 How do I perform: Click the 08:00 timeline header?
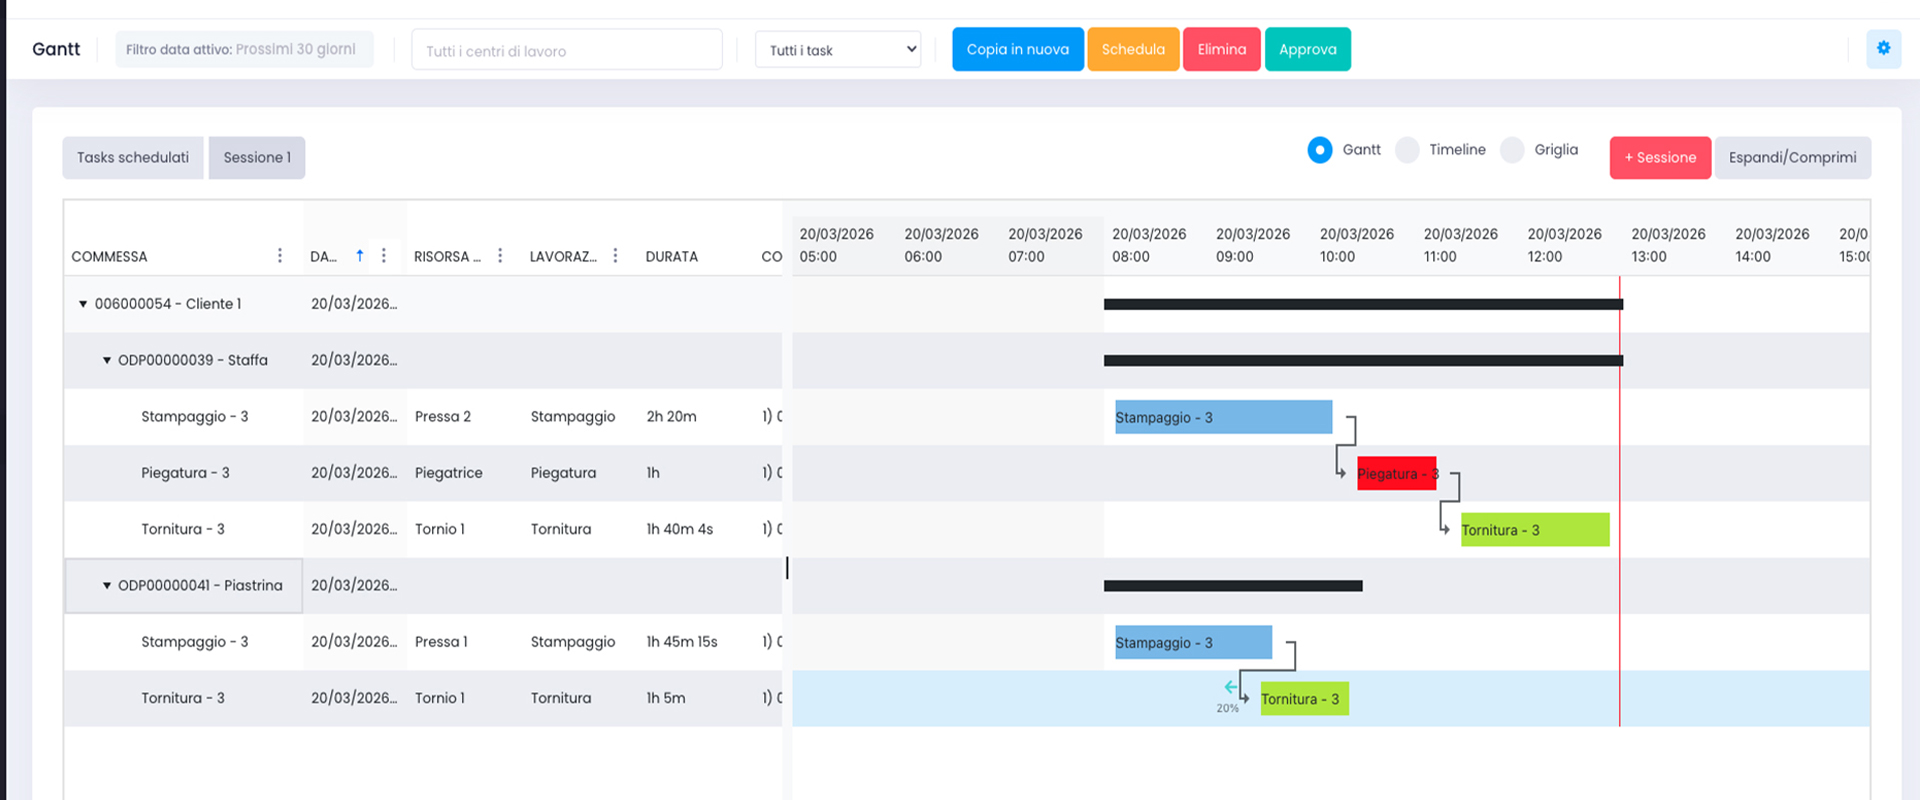coord(1149,245)
